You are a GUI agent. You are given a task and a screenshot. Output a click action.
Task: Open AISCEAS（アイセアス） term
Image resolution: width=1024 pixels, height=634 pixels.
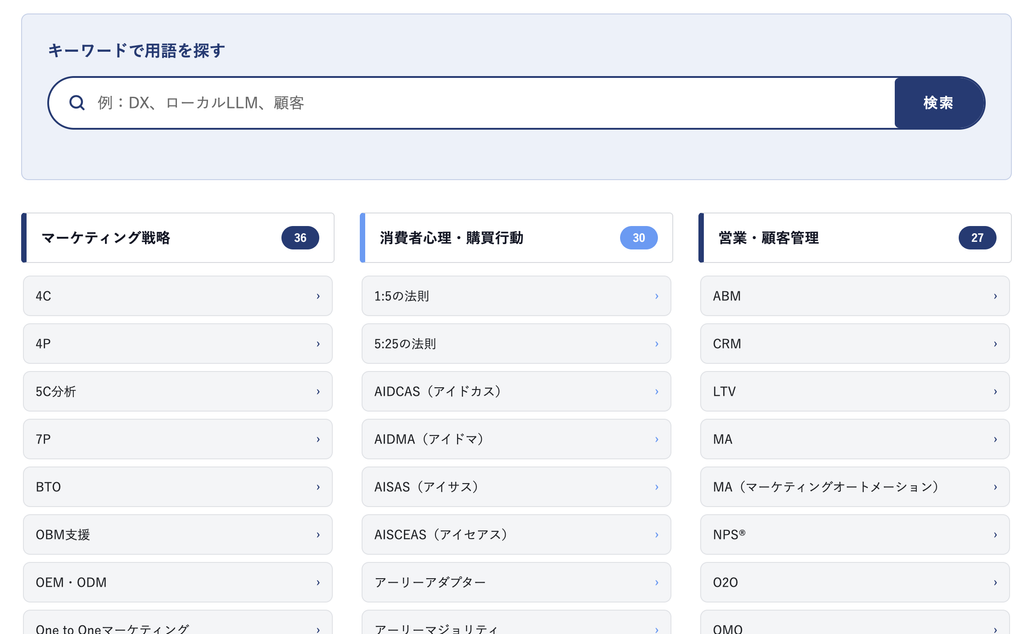click(516, 534)
